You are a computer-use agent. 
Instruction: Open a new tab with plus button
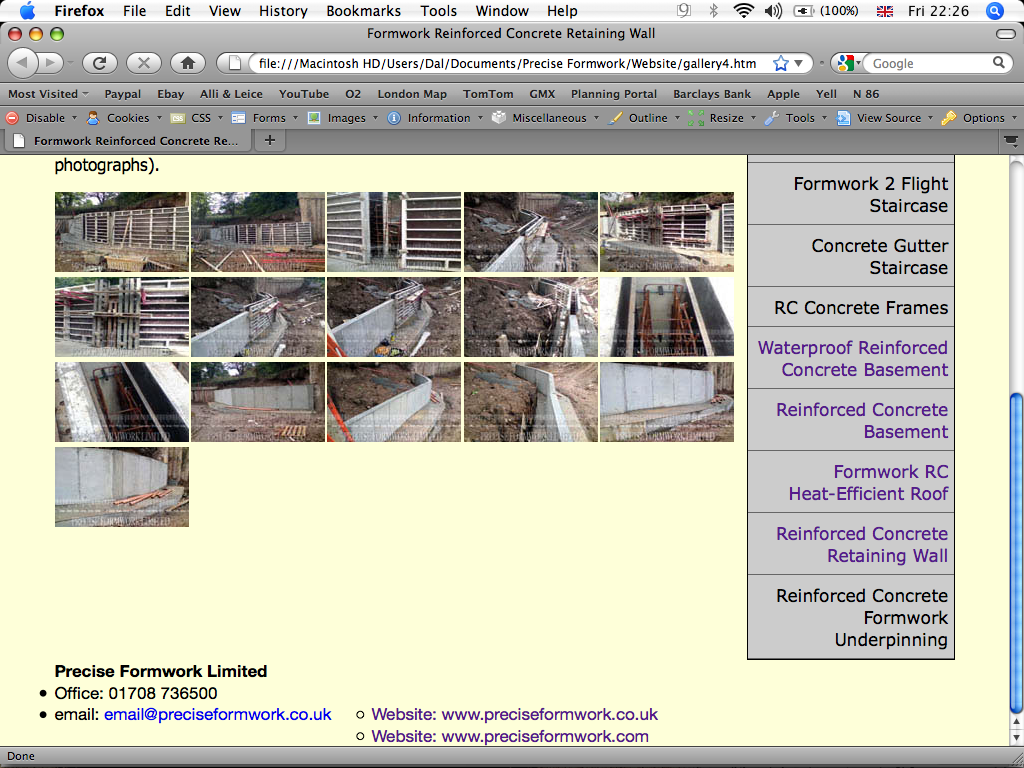(270, 140)
